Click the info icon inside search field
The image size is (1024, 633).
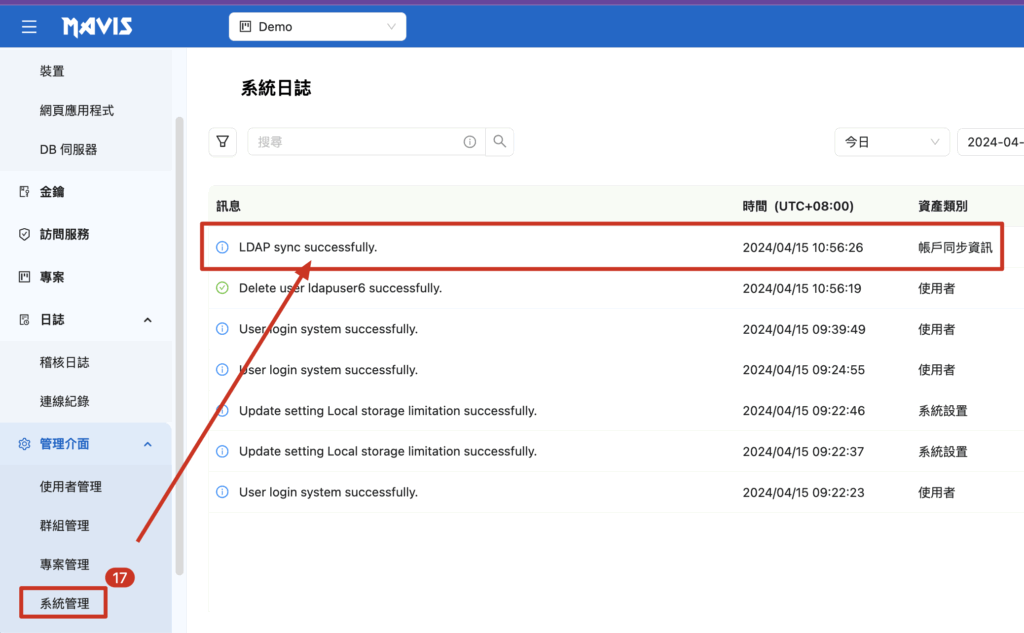(470, 142)
